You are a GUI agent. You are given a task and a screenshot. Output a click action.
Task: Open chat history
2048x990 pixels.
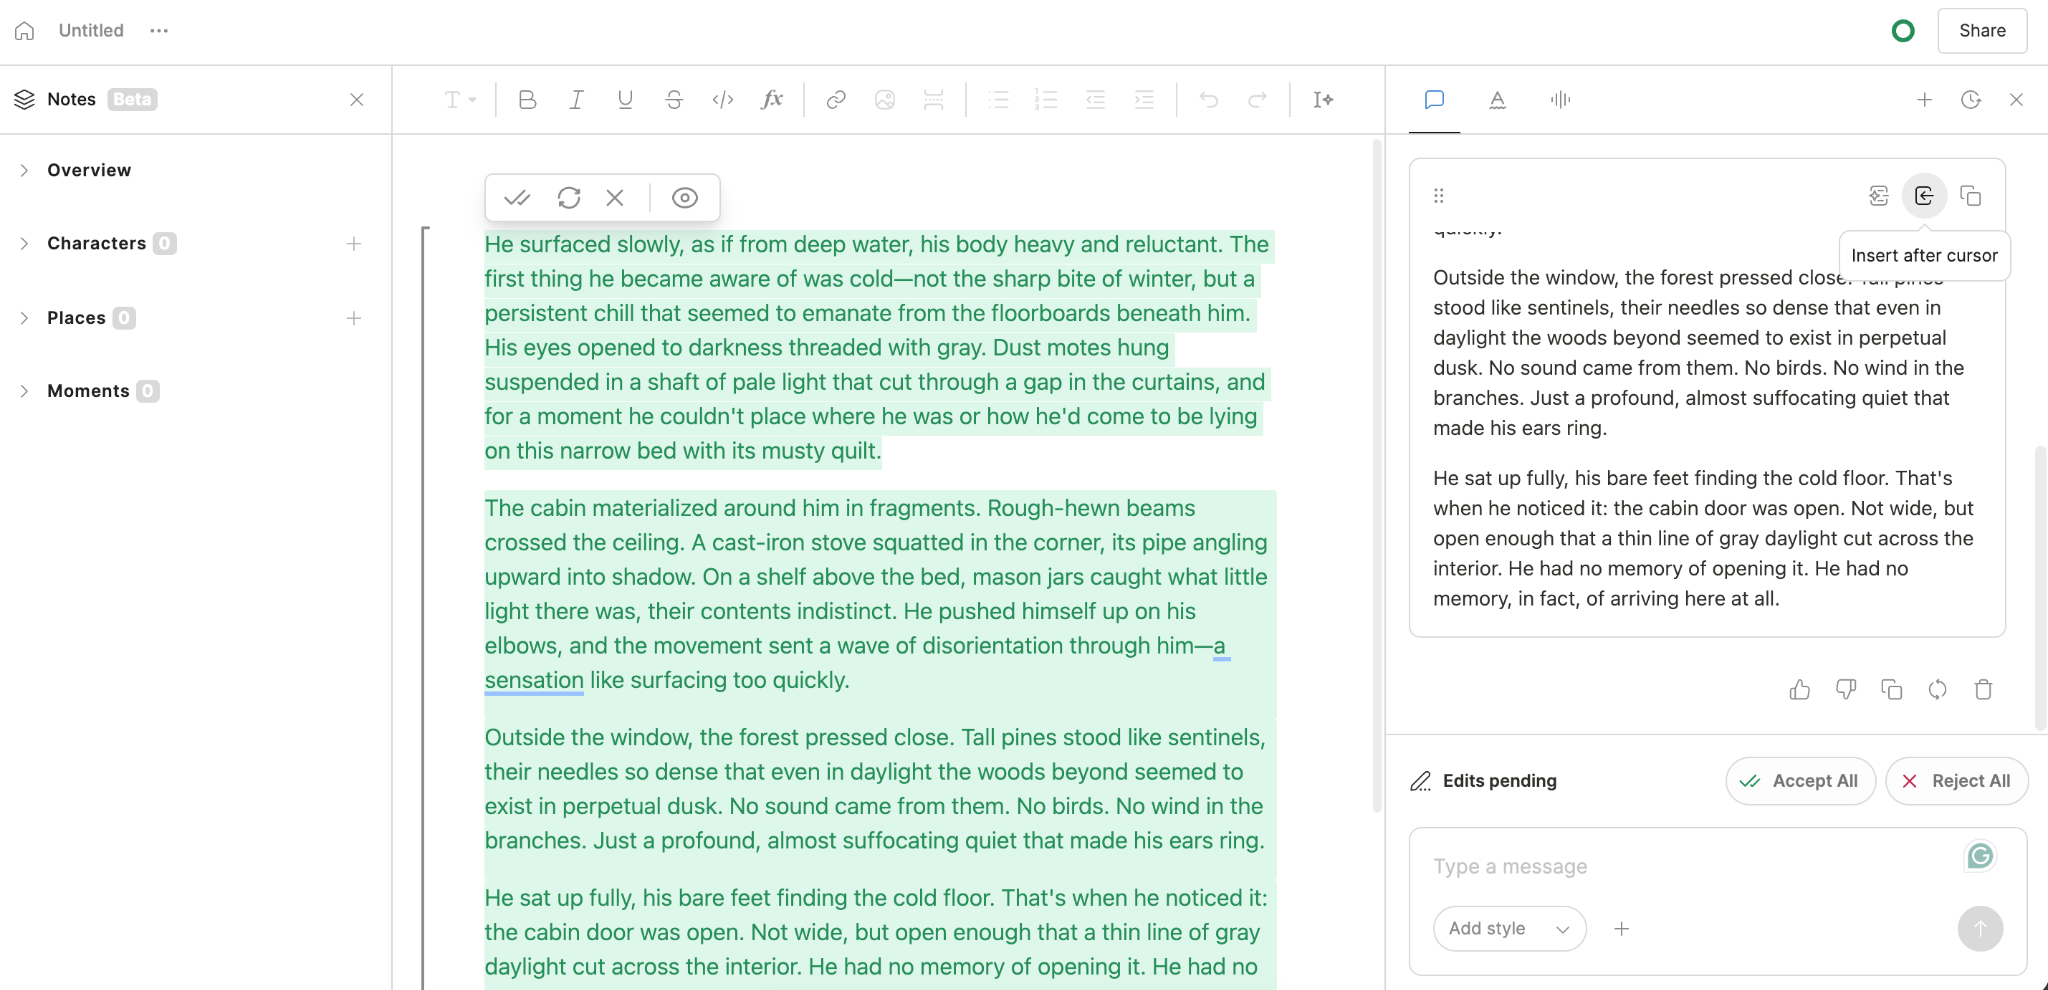point(1971,100)
